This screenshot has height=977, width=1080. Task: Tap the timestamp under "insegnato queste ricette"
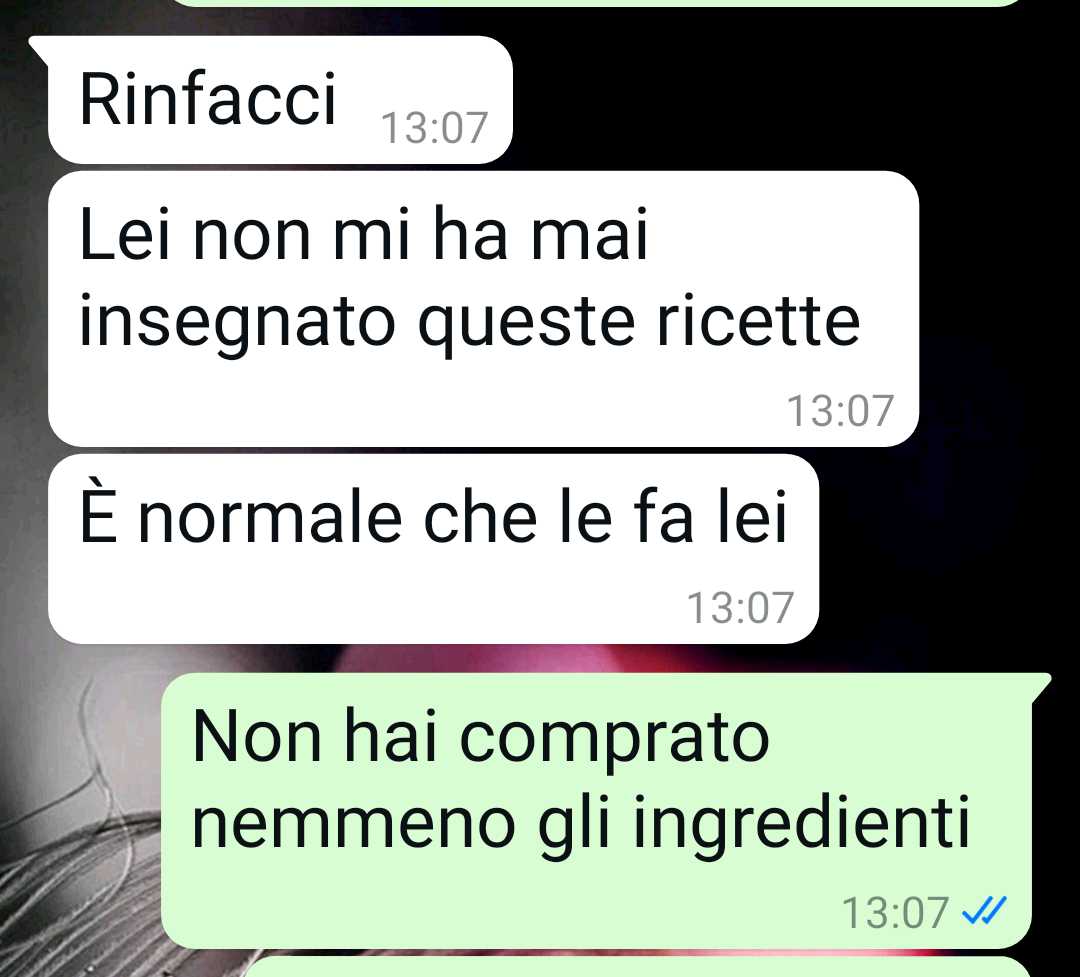tap(840, 411)
